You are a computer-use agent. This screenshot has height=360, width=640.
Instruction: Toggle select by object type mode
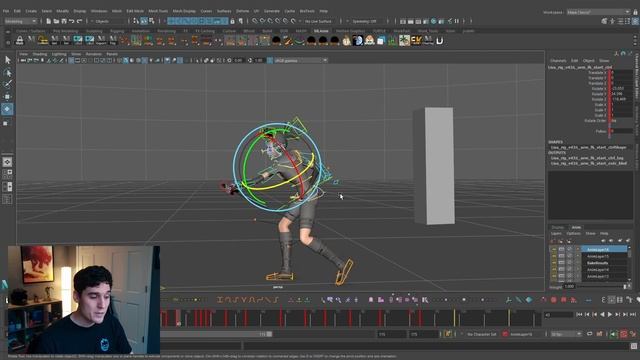pos(144,21)
